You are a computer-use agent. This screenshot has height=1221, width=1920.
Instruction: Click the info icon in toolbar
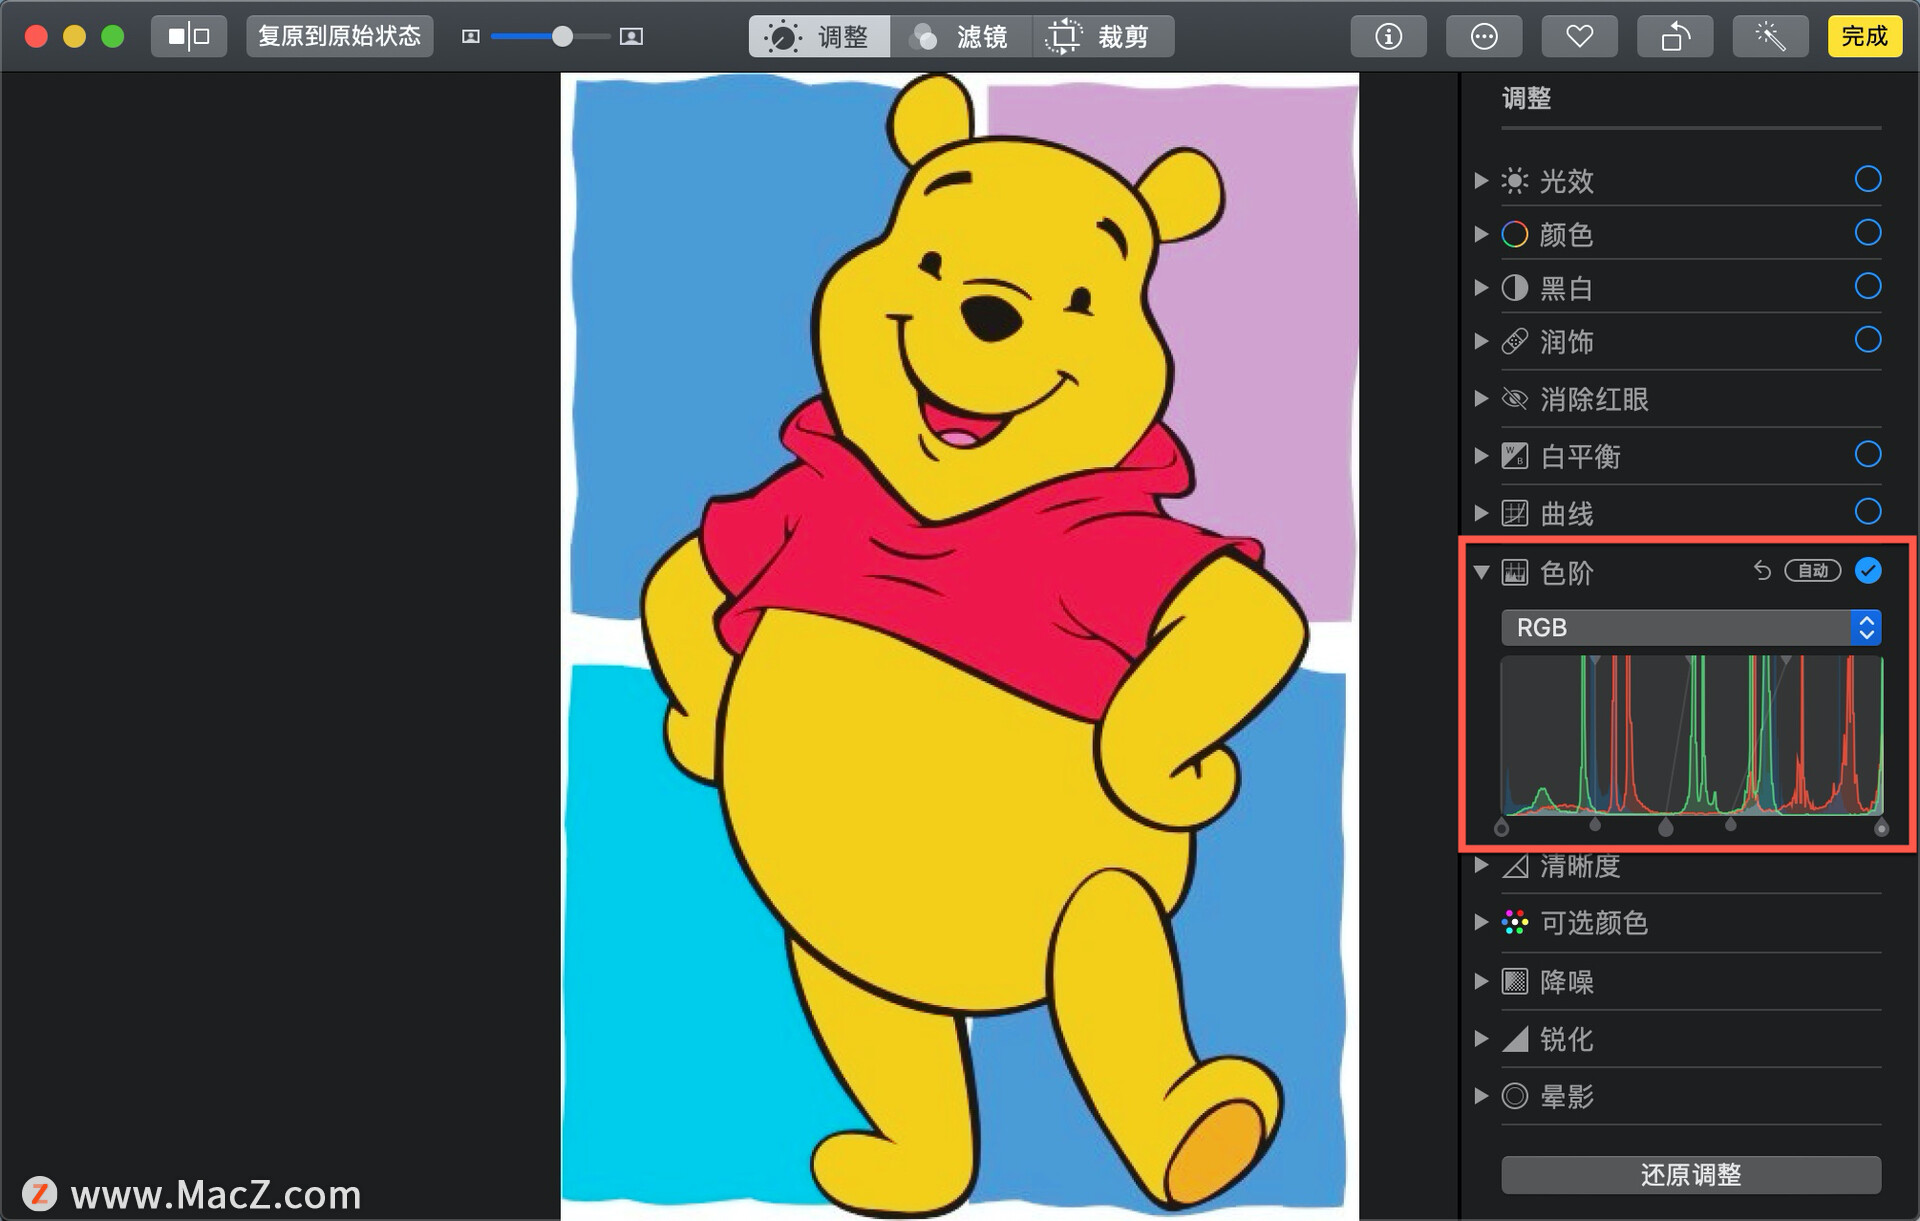tap(1388, 37)
